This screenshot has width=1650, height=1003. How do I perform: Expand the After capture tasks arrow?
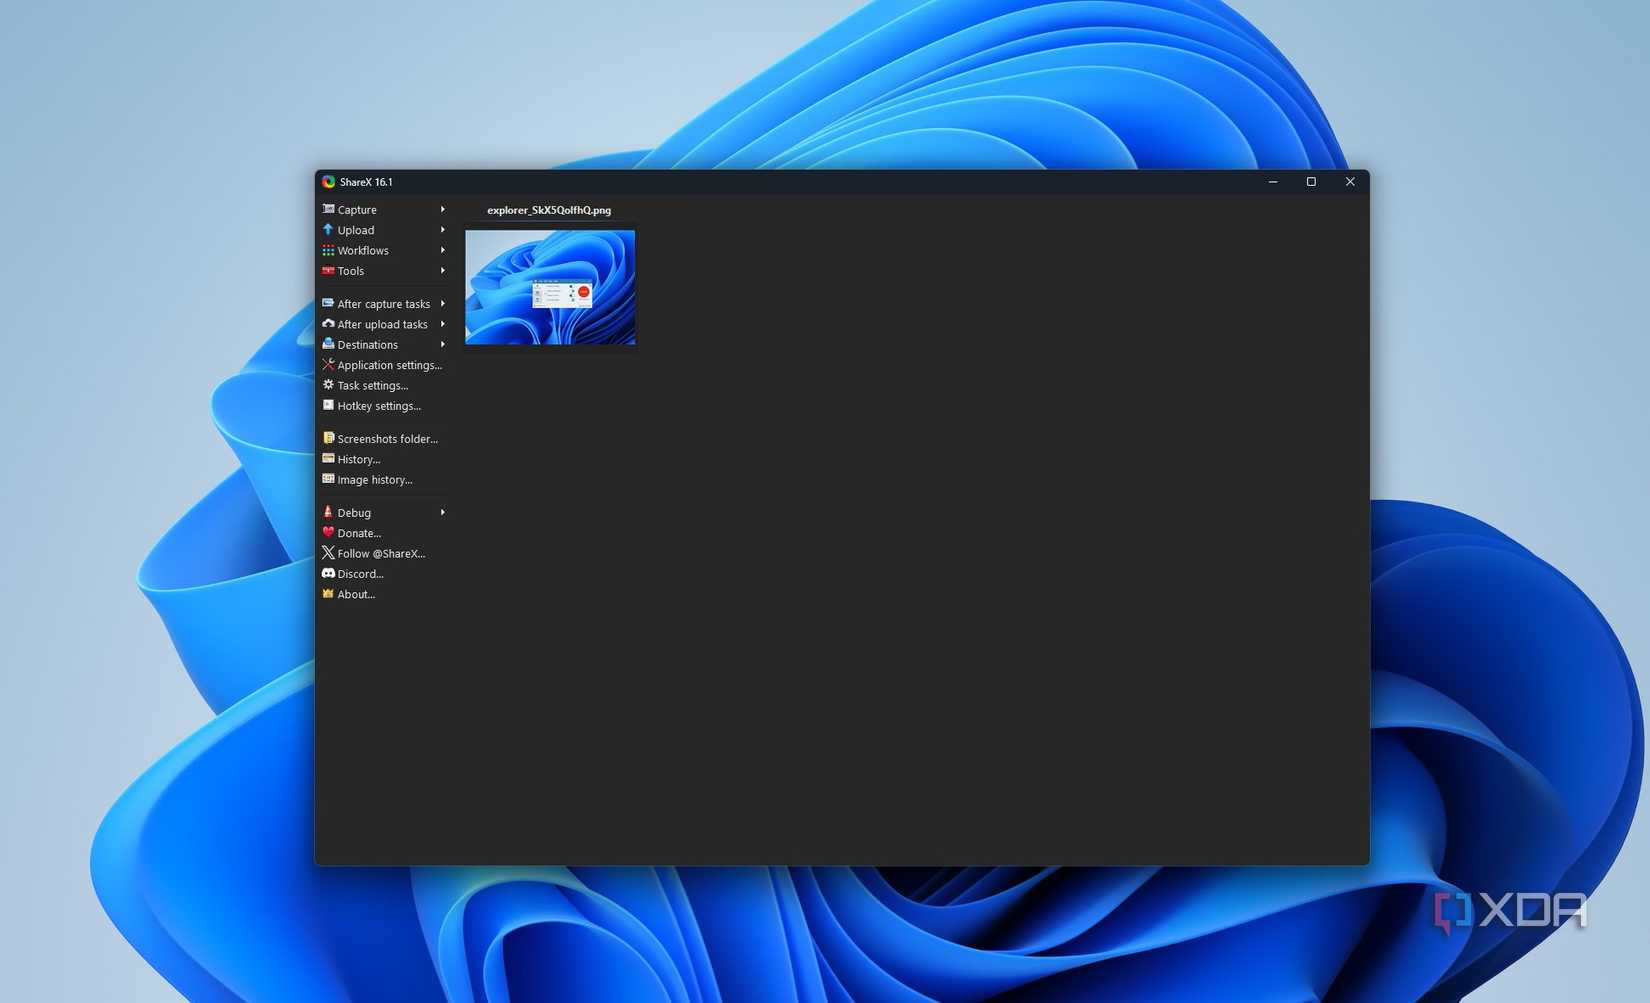(x=442, y=304)
